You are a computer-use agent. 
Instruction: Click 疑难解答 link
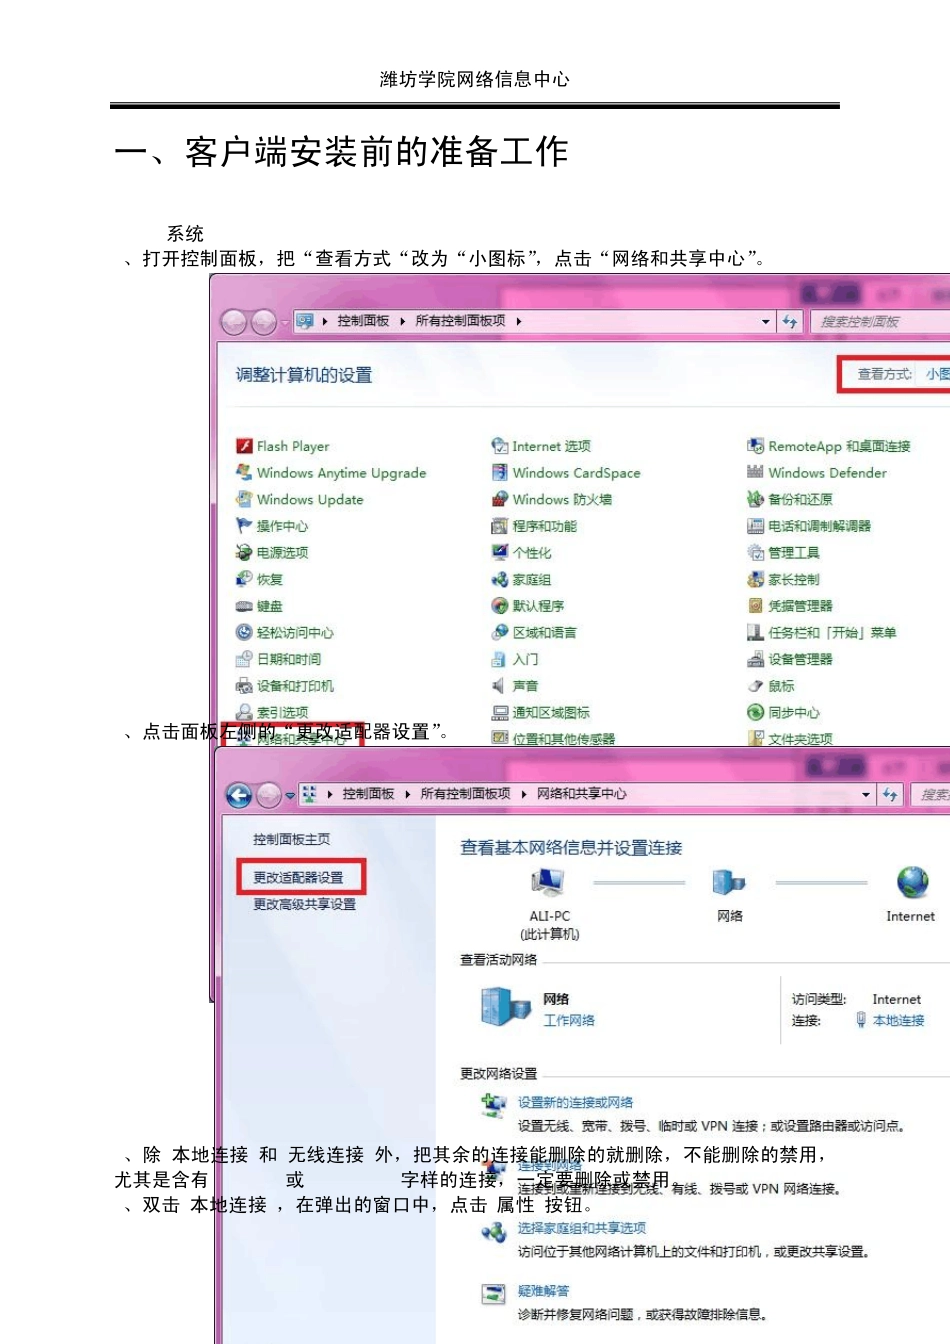pos(543,1292)
